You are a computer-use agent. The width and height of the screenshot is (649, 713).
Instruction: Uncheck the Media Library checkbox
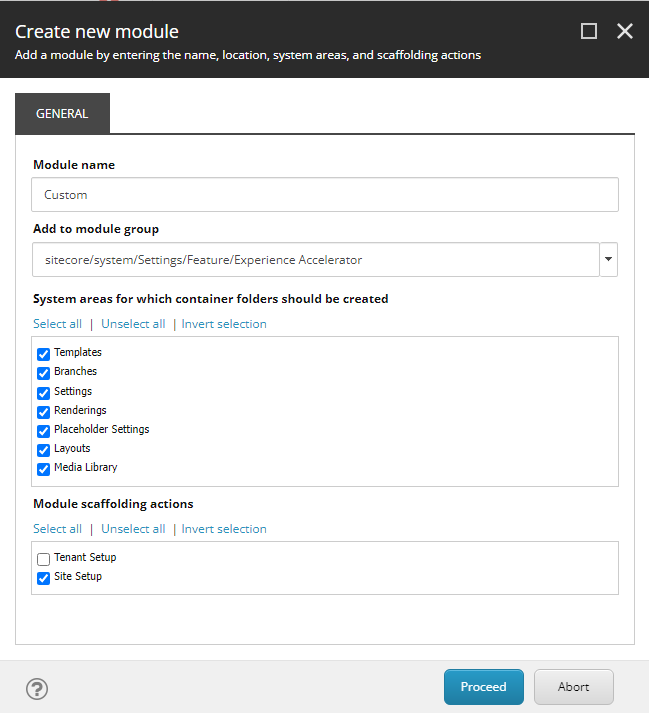(43, 468)
